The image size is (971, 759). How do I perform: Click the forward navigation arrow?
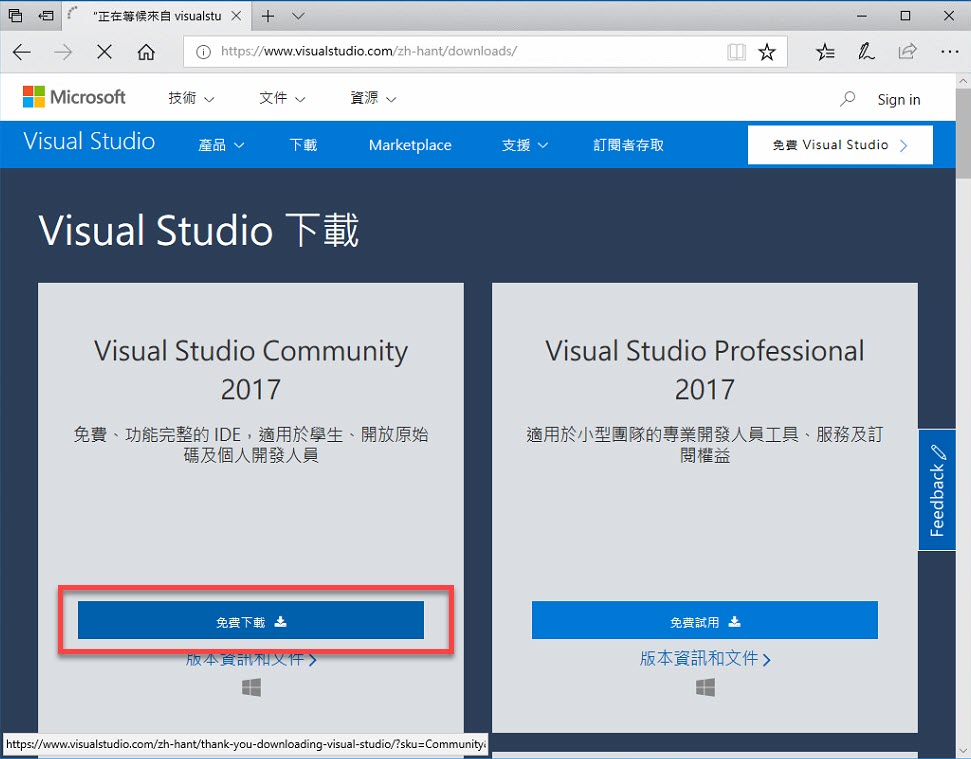point(63,51)
